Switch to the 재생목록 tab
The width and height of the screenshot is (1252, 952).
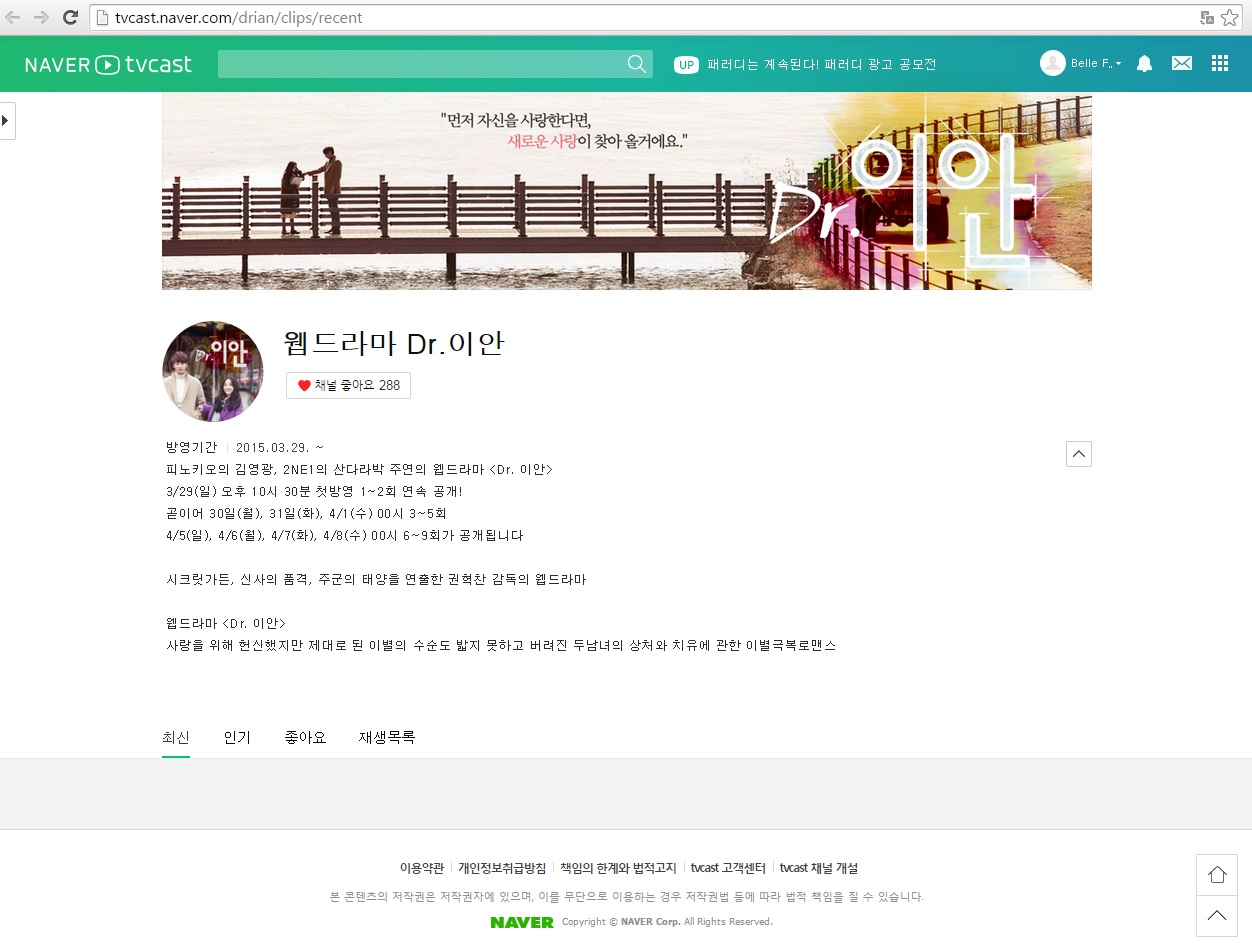click(387, 738)
